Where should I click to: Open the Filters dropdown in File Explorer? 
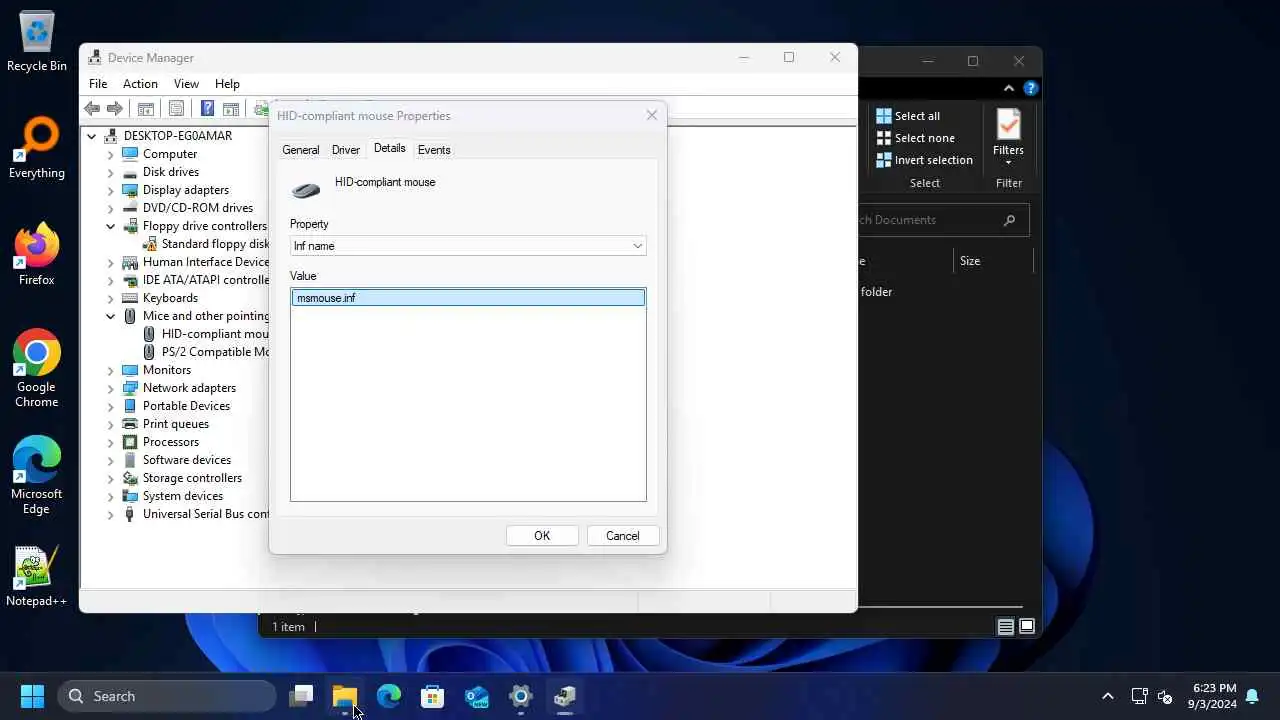pos(1008,138)
